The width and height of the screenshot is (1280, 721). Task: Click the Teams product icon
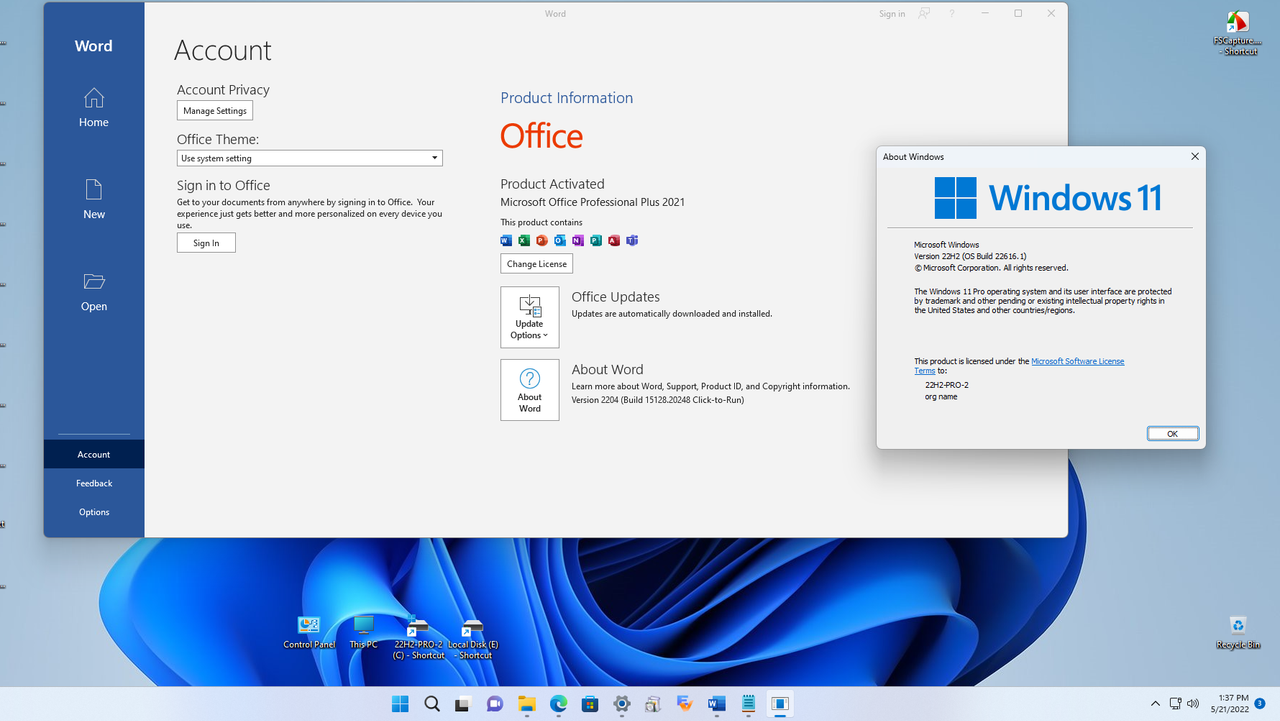pyautogui.click(x=632, y=240)
